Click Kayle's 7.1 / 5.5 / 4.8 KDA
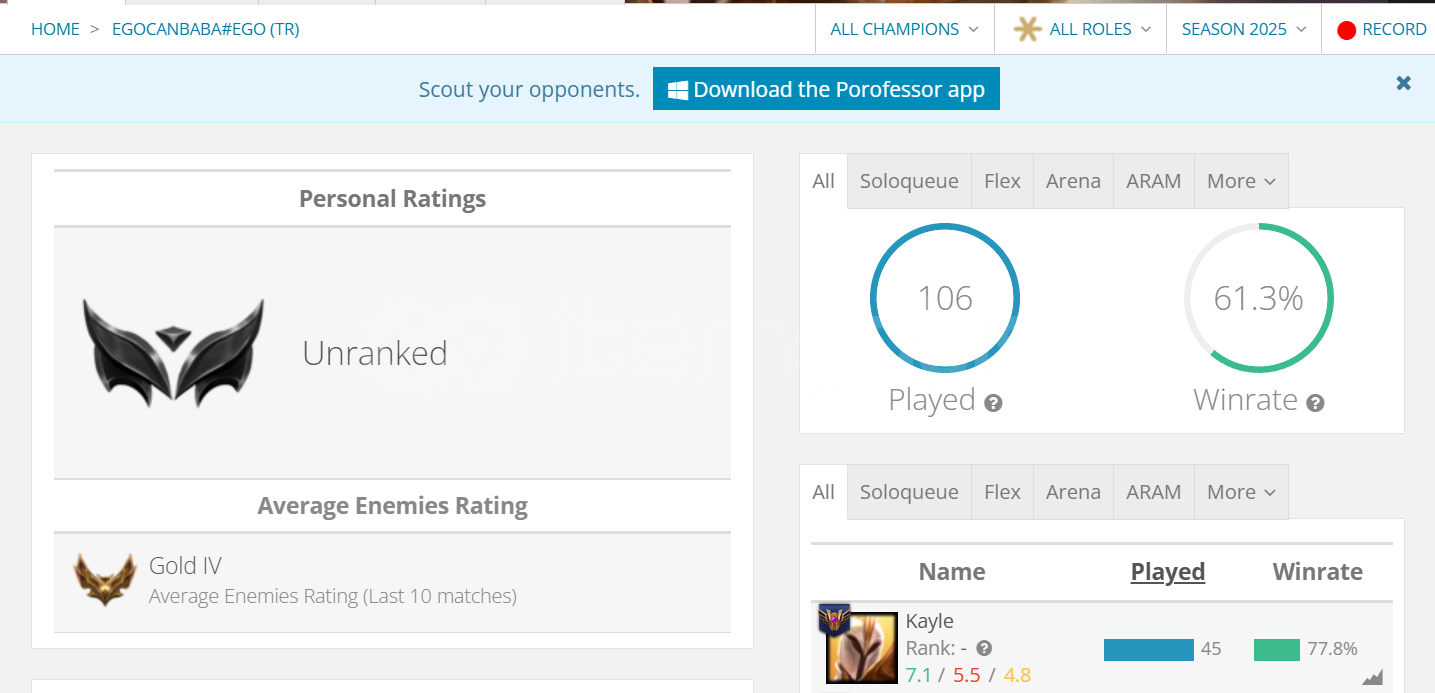The height and width of the screenshot is (693, 1435). click(x=968, y=675)
